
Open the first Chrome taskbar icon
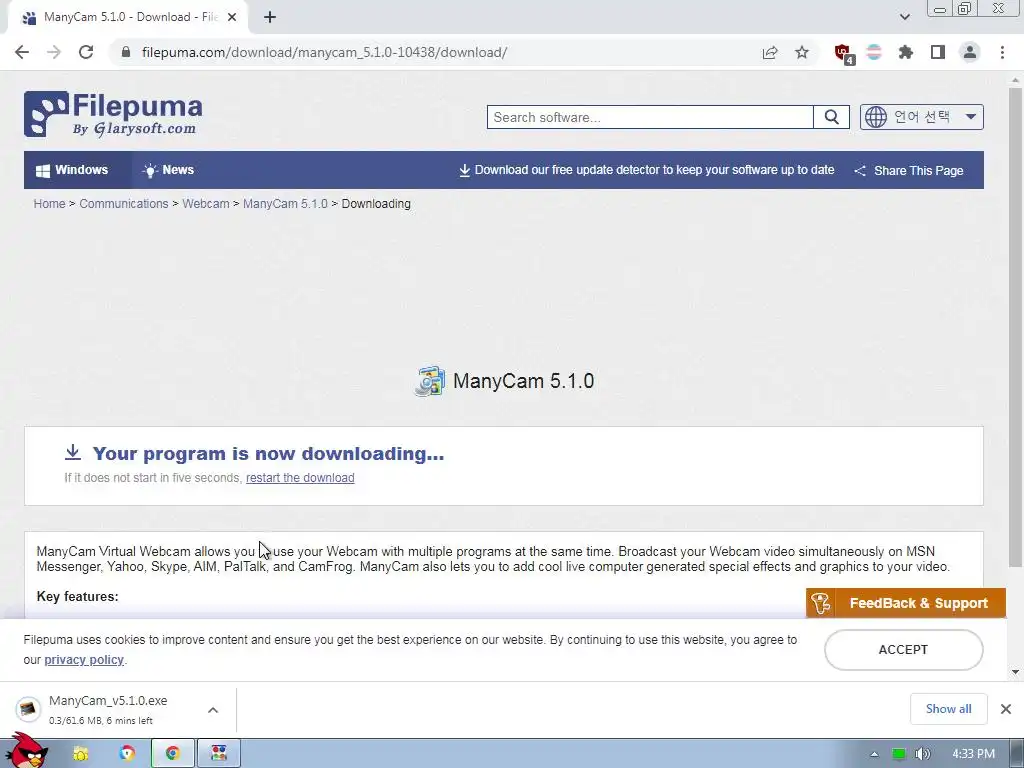point(127,754)
